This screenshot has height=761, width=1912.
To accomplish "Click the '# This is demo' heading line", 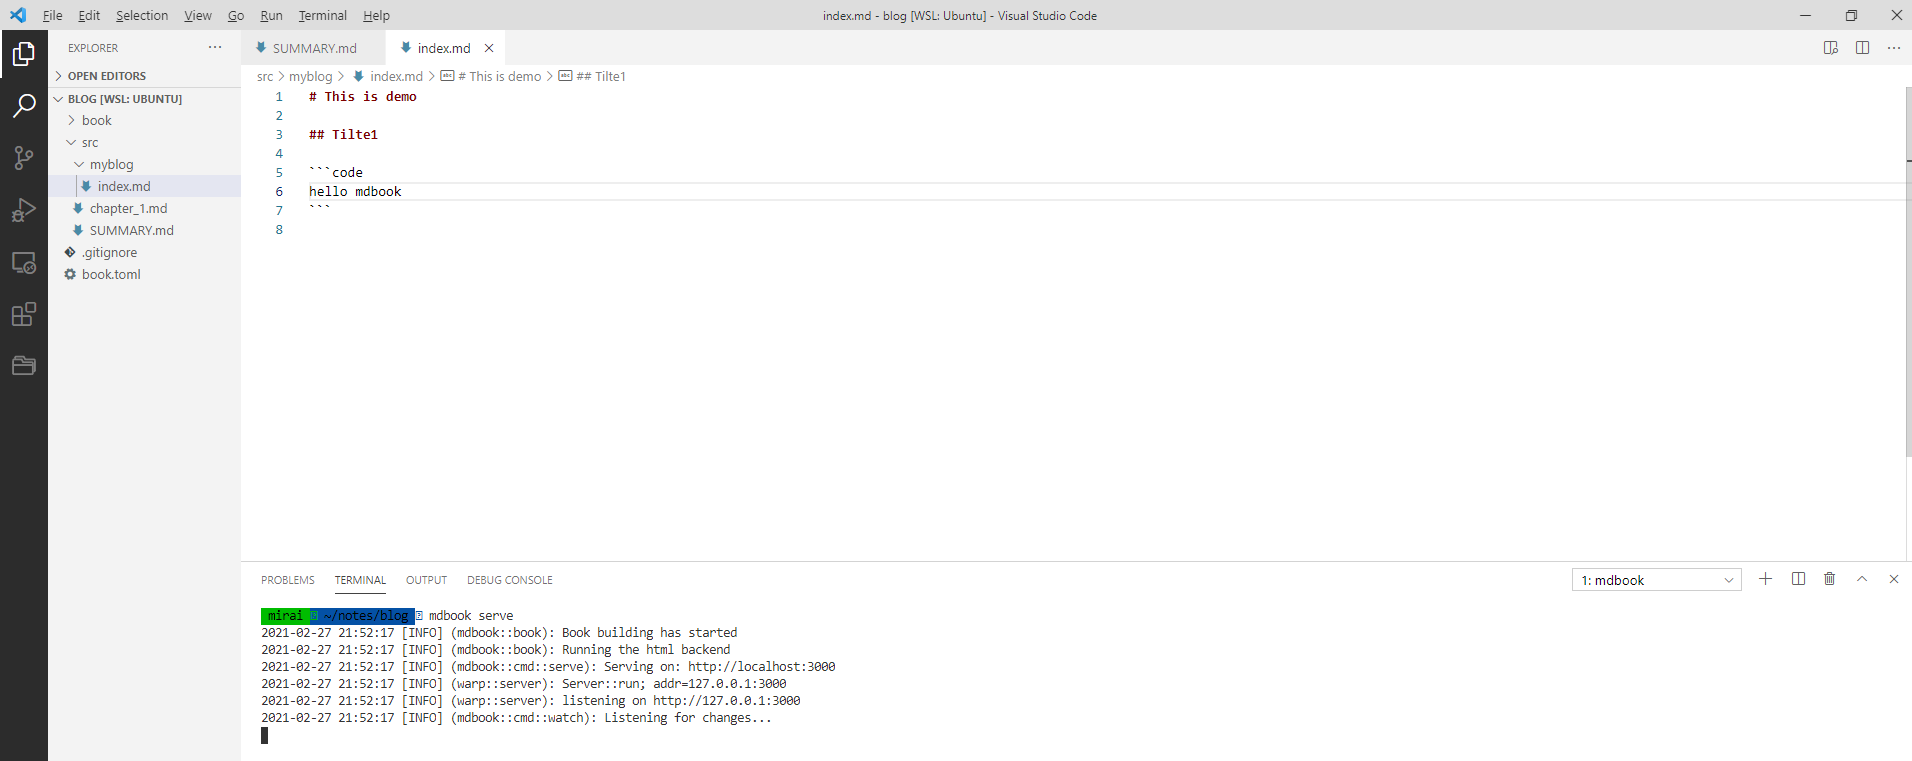I will coord(363,97).
